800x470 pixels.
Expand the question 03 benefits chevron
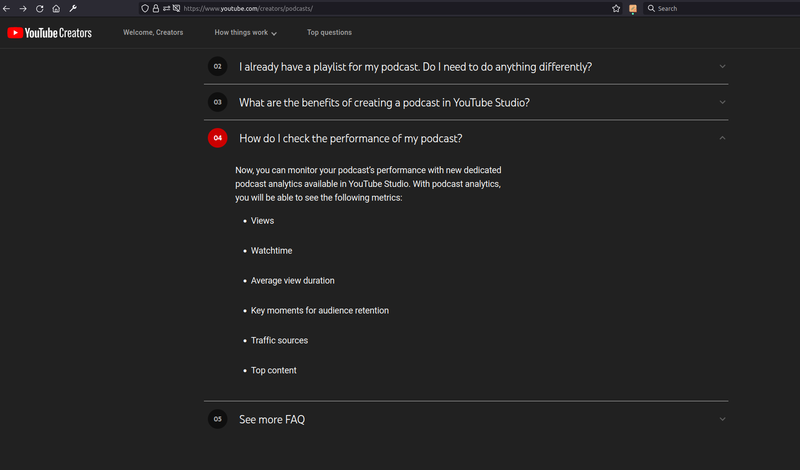point(722,102)
